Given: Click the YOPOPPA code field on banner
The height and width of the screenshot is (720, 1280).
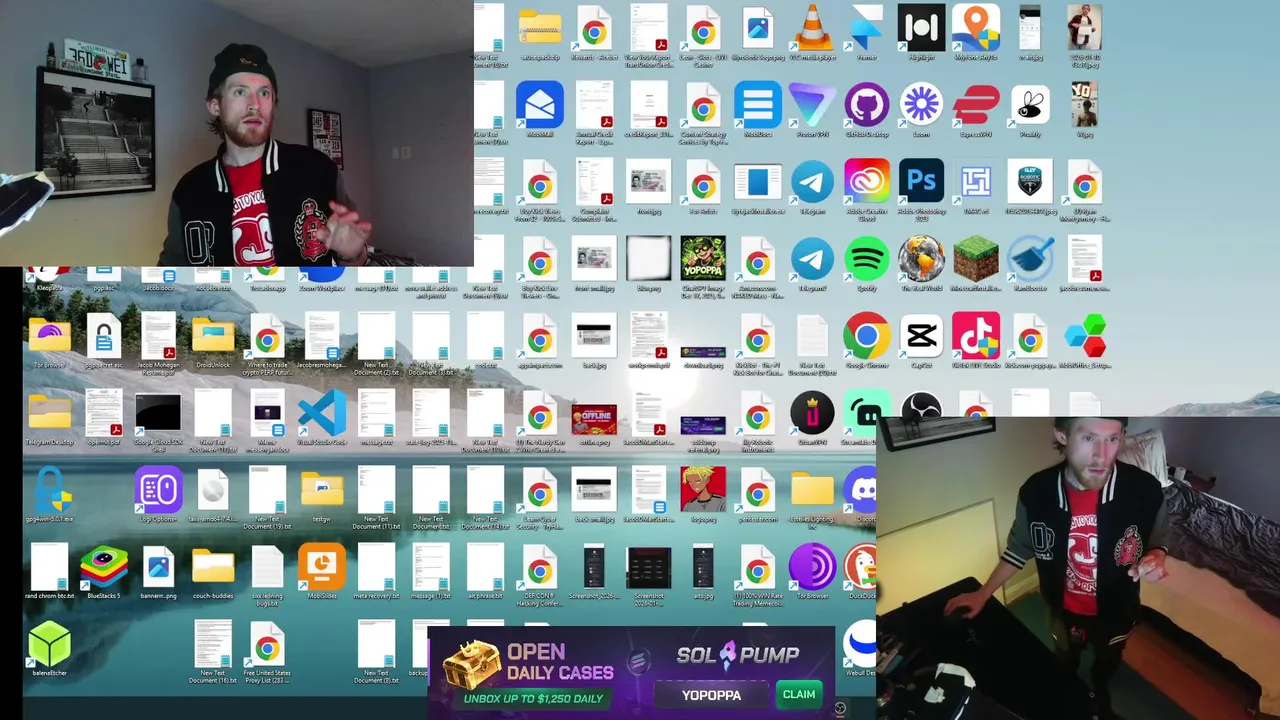Looking at the screenshot, I should pos(712,694).
